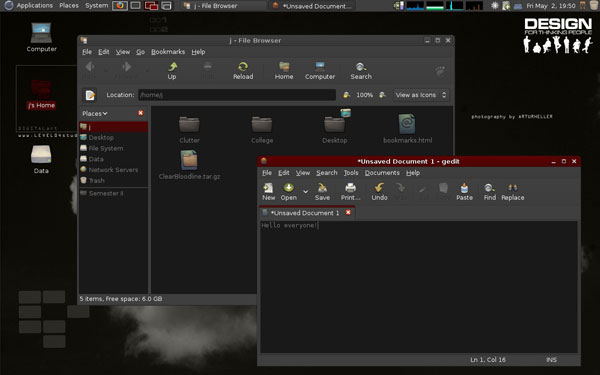600x375 pixels.
Task: Reload the current folder view
Action: click(x=243, y=71)
